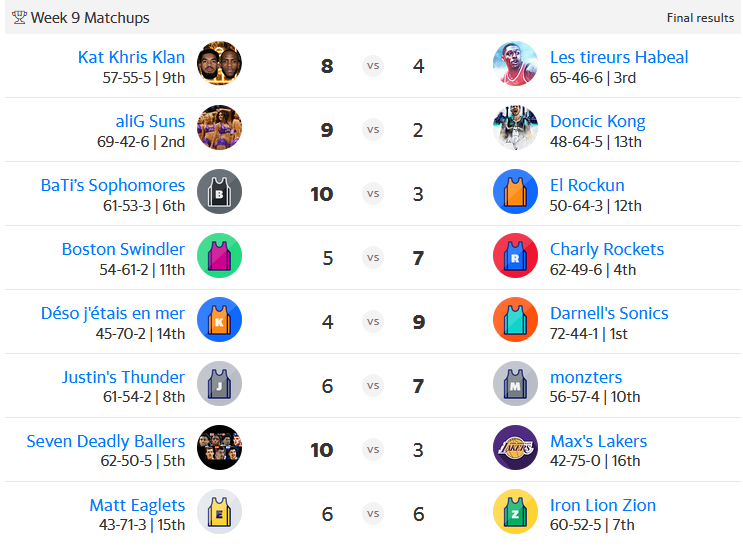Open aliG Suns cheerleaders avatar
The width and height of the screenshot is (743, 547).
tap(219, 128)
